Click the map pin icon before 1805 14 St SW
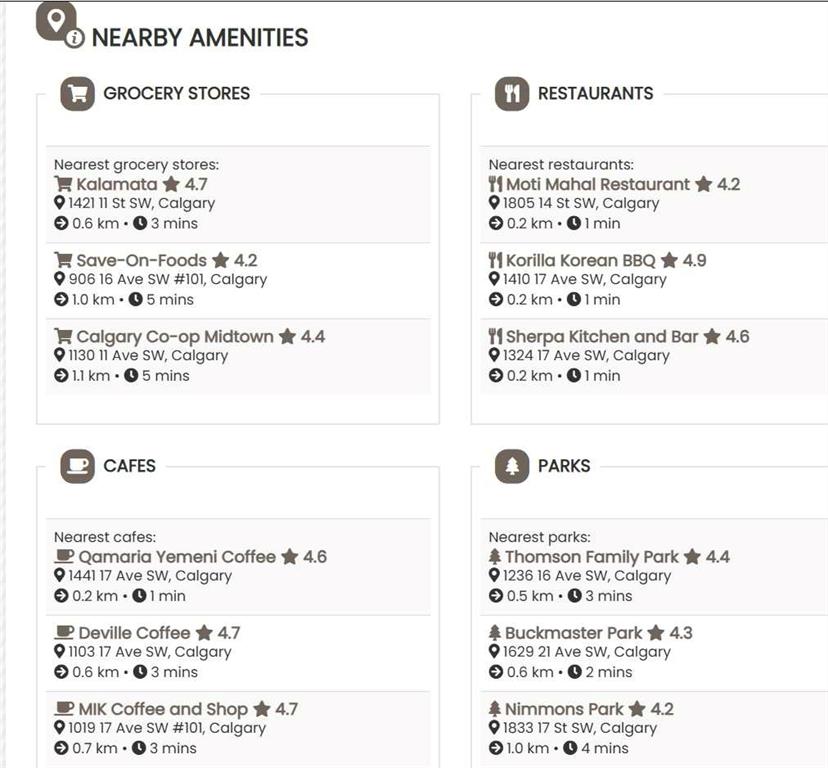 pos(494,203)
